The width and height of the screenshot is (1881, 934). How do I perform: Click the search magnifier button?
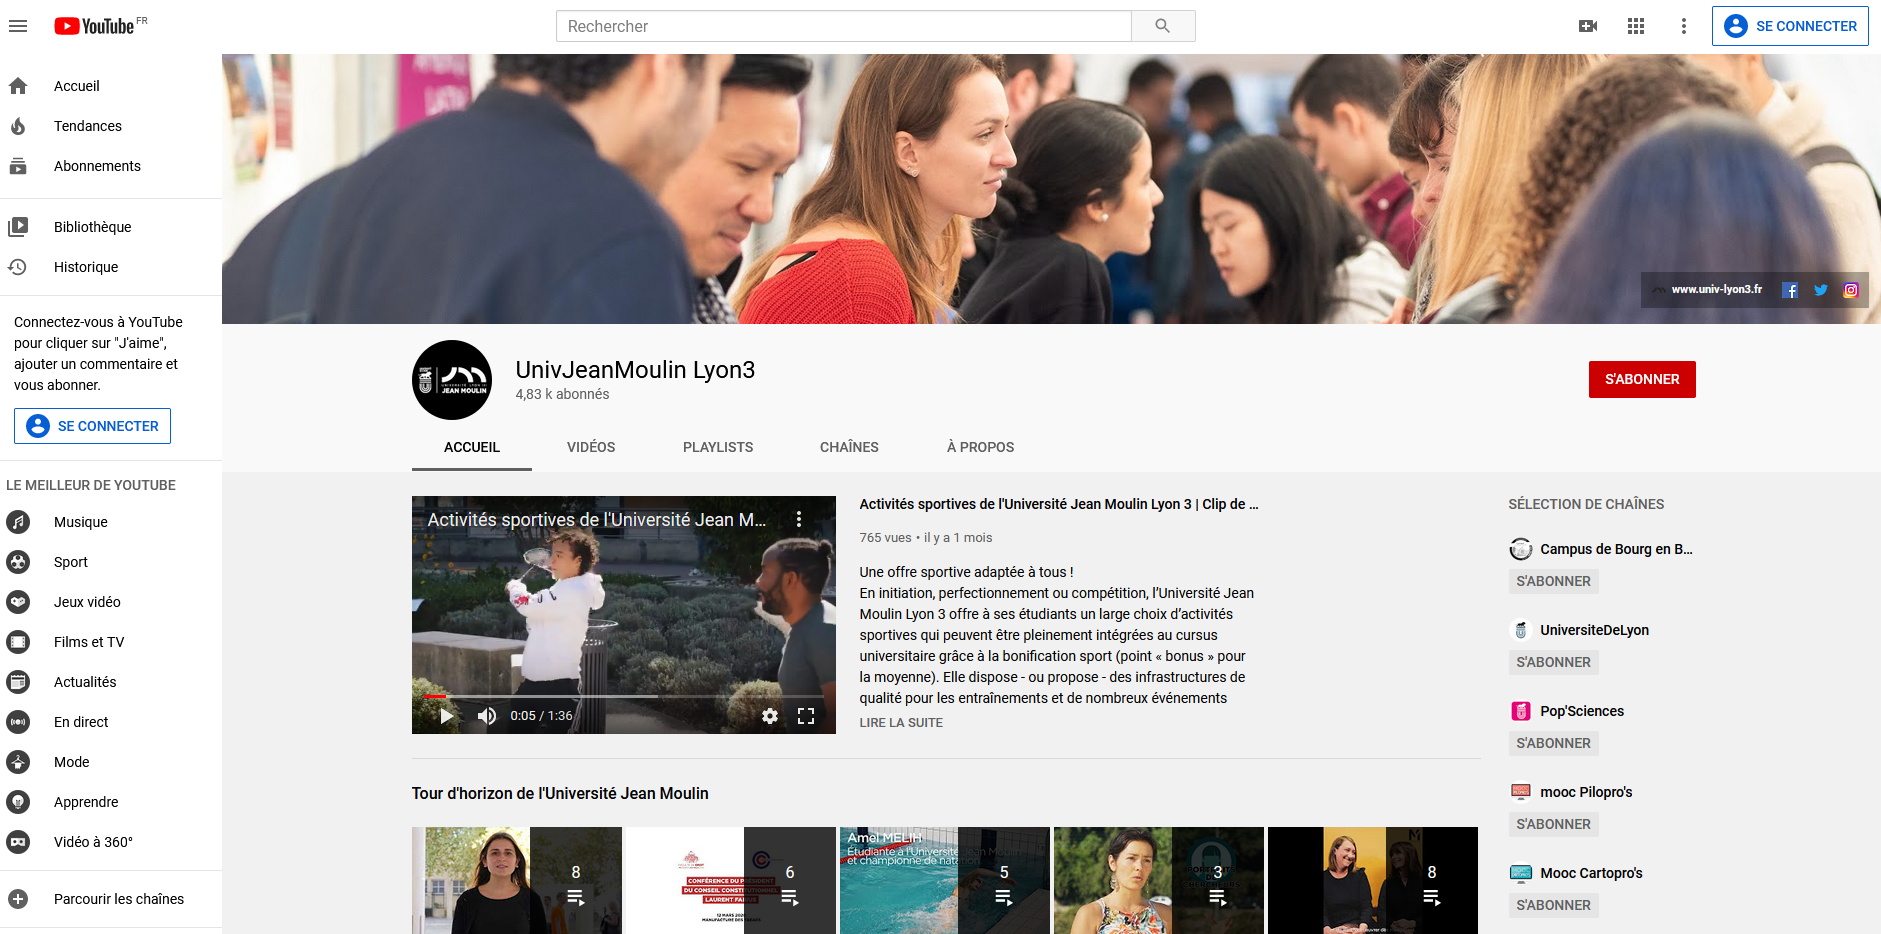[1162, 26]
